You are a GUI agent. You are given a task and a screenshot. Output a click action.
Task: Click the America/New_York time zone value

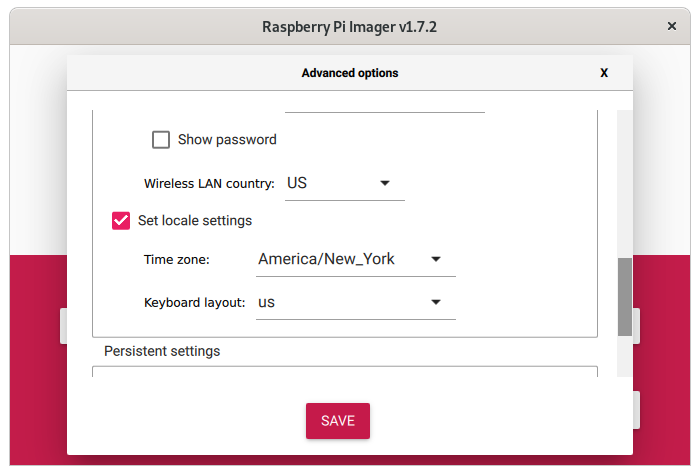tap(326, 259)
